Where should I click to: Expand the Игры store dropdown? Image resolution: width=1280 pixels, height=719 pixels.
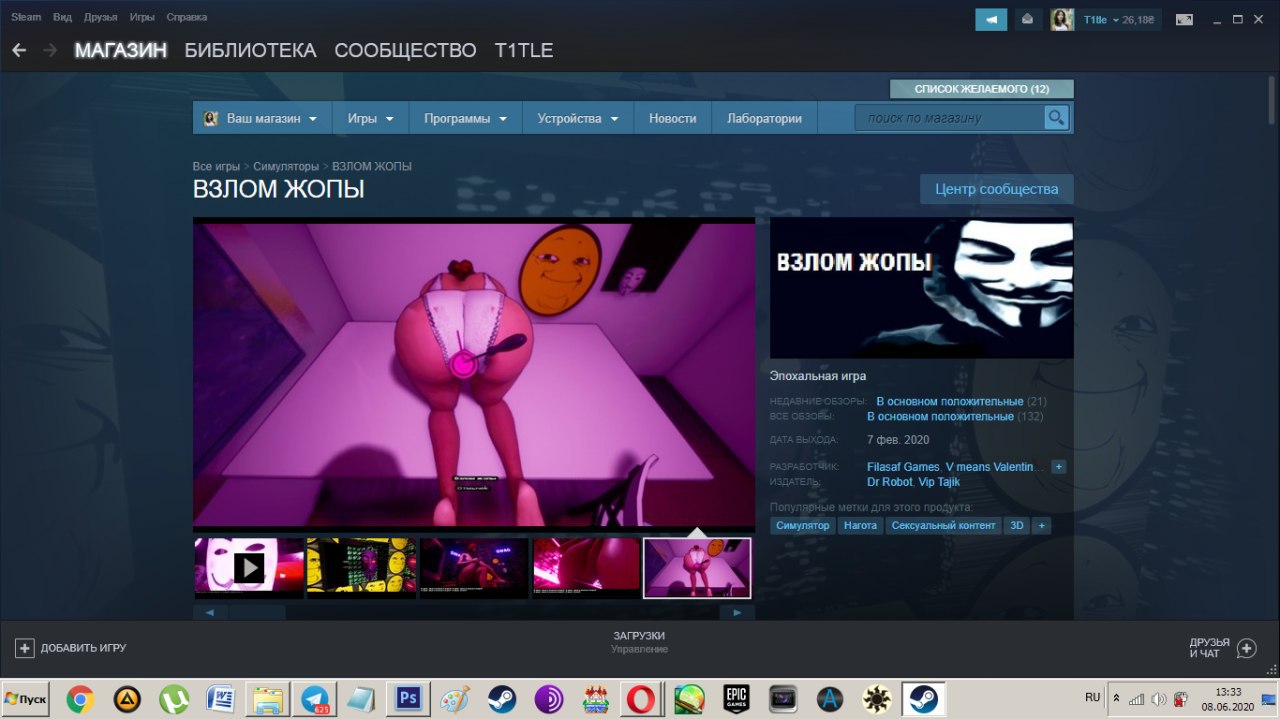(x=371, y=118)
